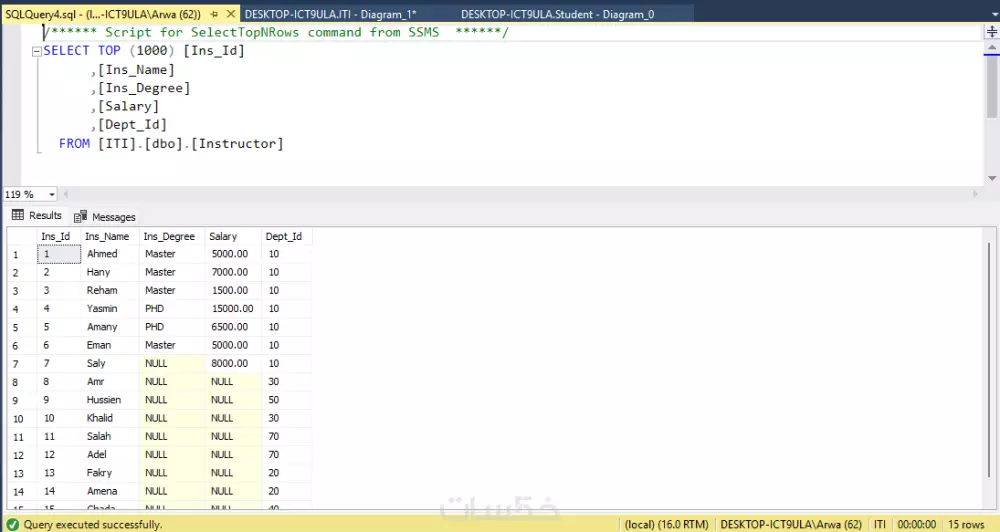Image resolution: width=1000 pixels, height=532 pixels.
Task: Click the split editor handle icon
Action: [x=992, y=31]
